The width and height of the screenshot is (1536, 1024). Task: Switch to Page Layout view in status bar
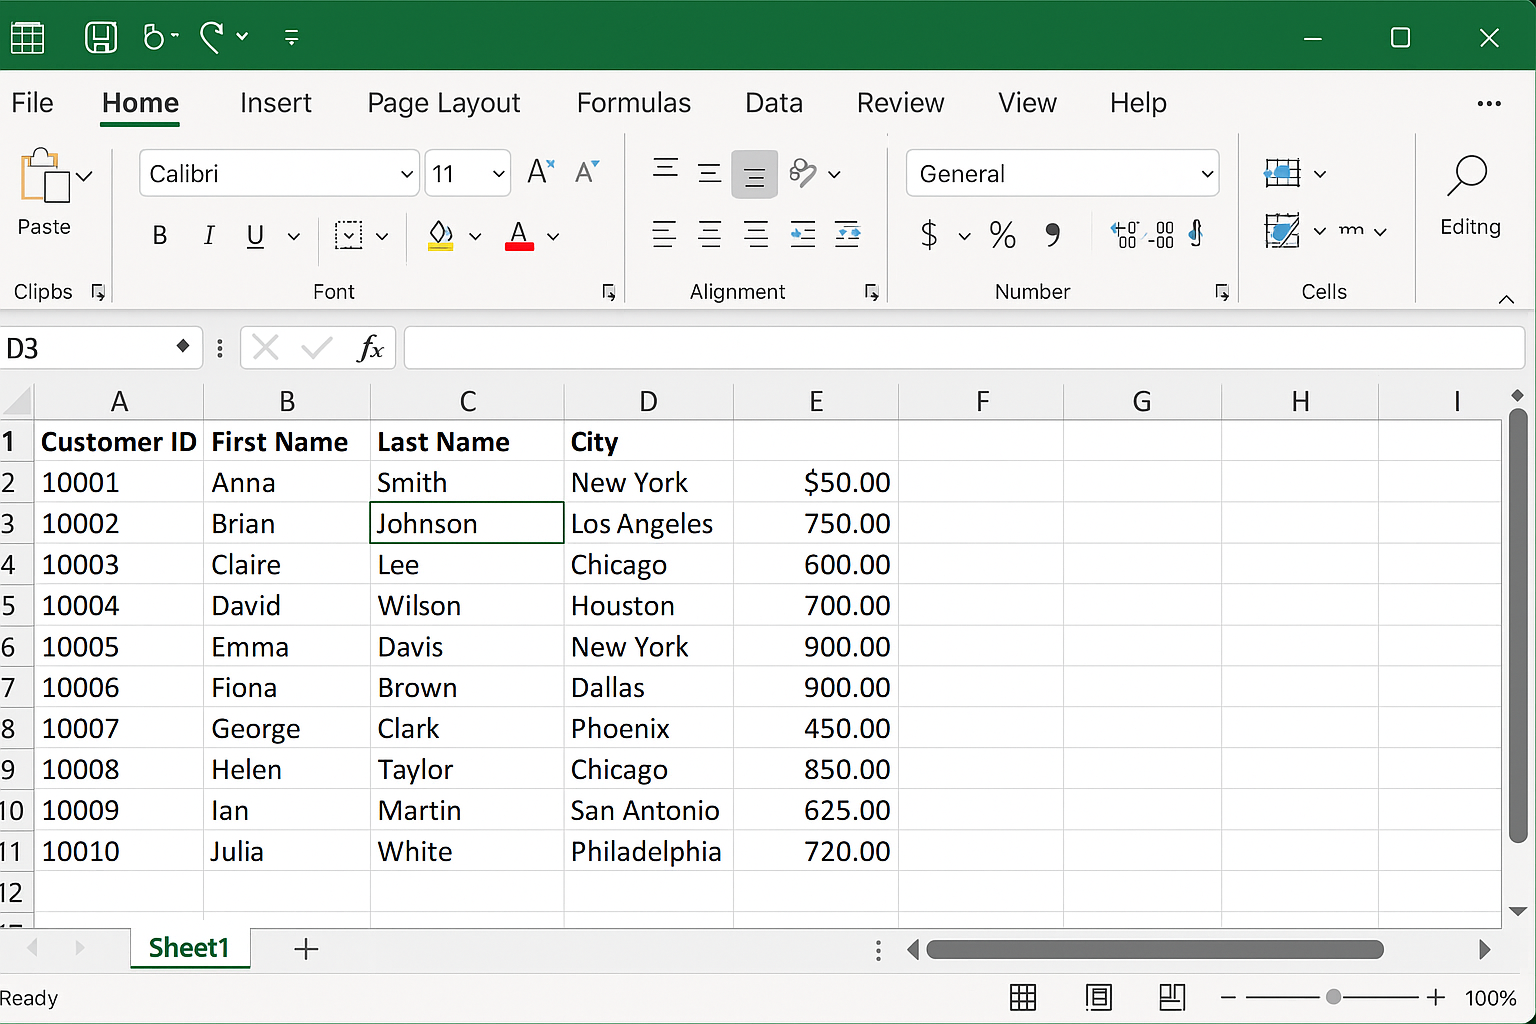click(x=1098, y=997)
